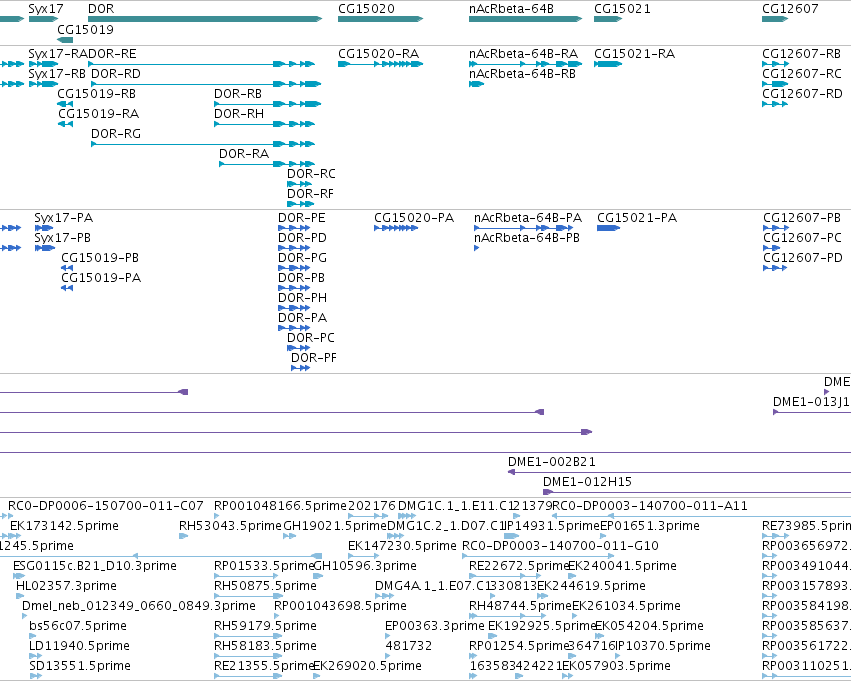Open the CG12607 gene label
The image size is (851, 681).
[790, 9]
